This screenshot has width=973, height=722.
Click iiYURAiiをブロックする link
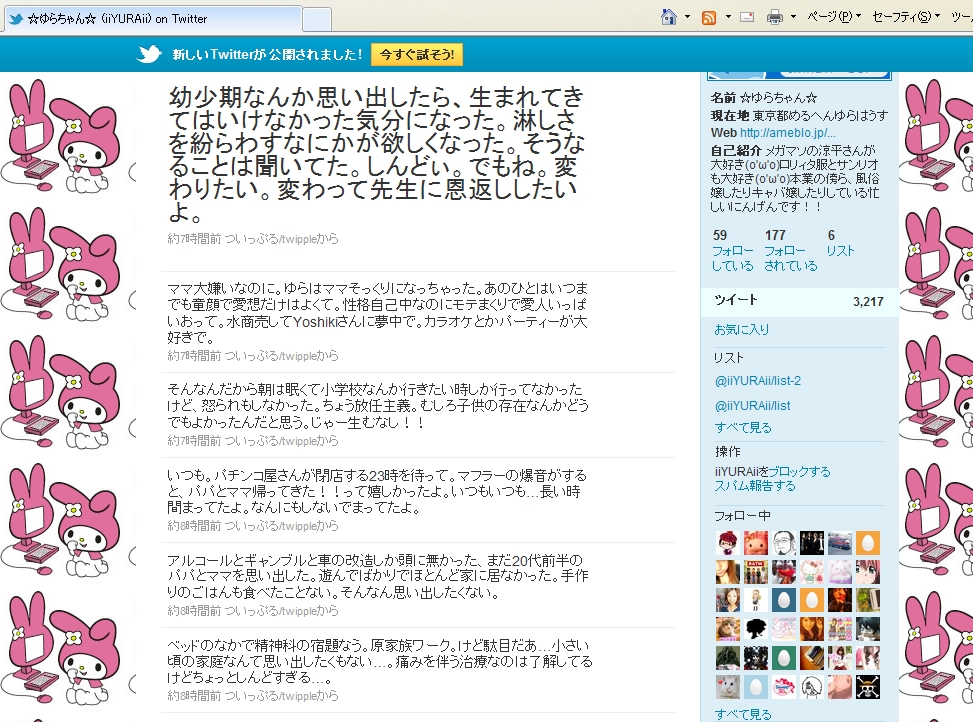pos(772,471)
